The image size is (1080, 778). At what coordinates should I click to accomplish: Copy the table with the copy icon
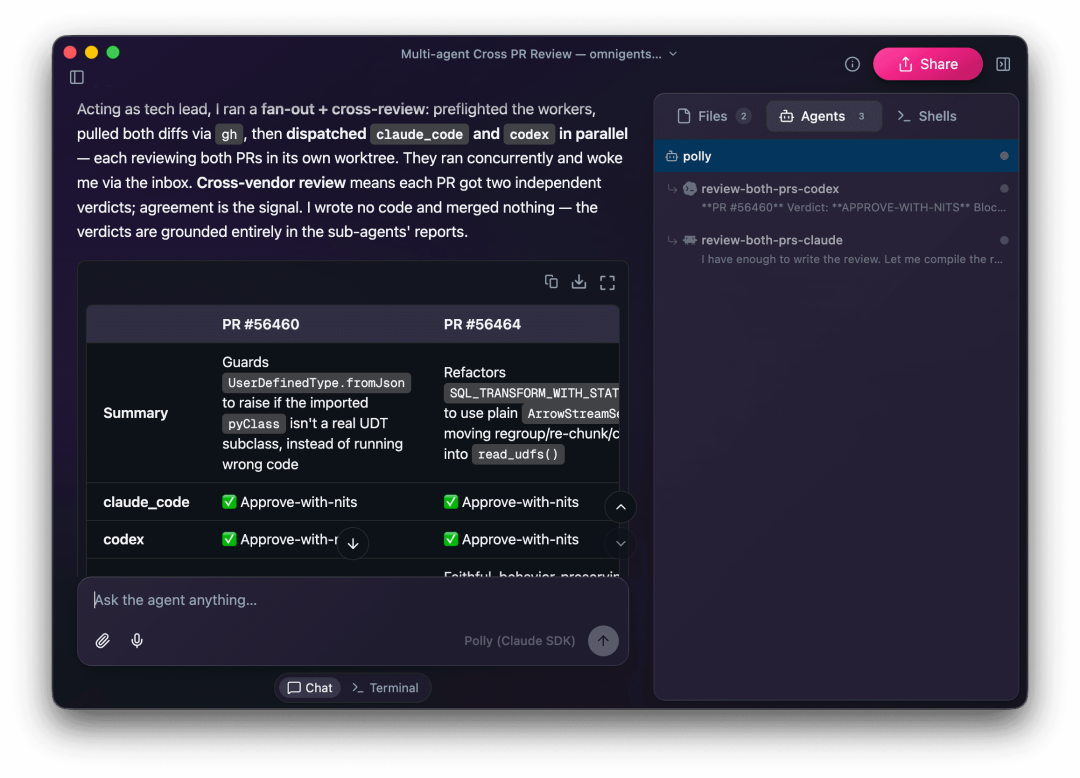pyautogui.click(x=551, y=282)
